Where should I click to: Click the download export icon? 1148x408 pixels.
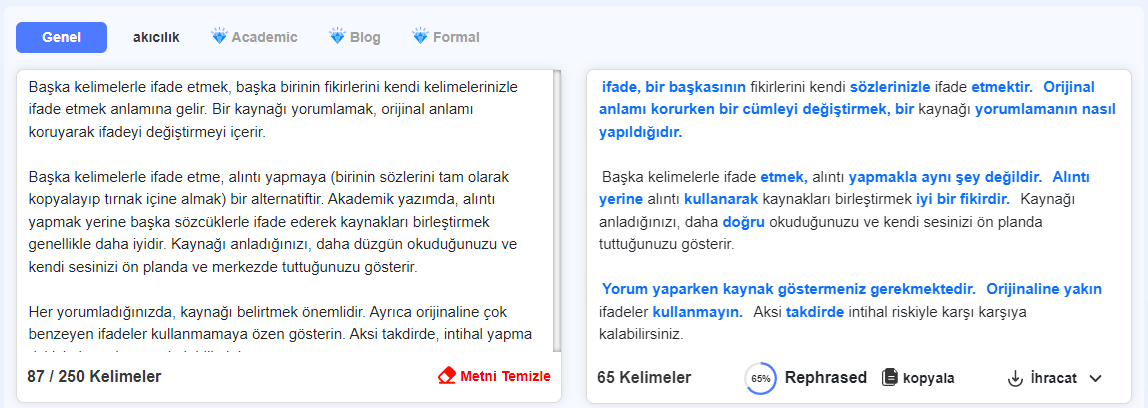tap(1015, 378)
